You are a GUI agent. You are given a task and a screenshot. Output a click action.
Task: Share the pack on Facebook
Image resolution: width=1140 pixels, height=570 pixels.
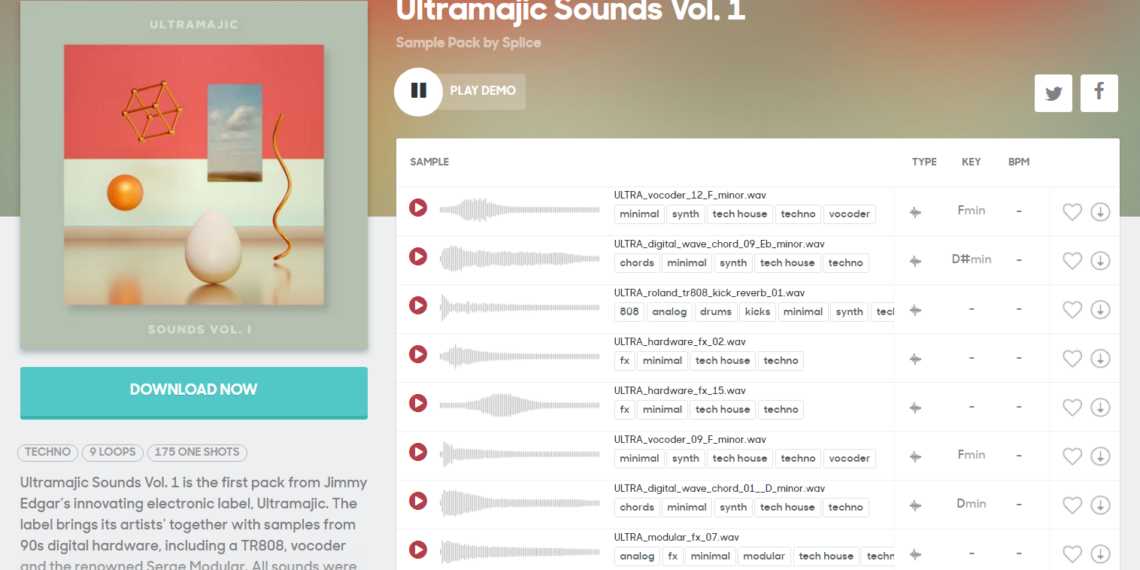tap(1099, 93)
